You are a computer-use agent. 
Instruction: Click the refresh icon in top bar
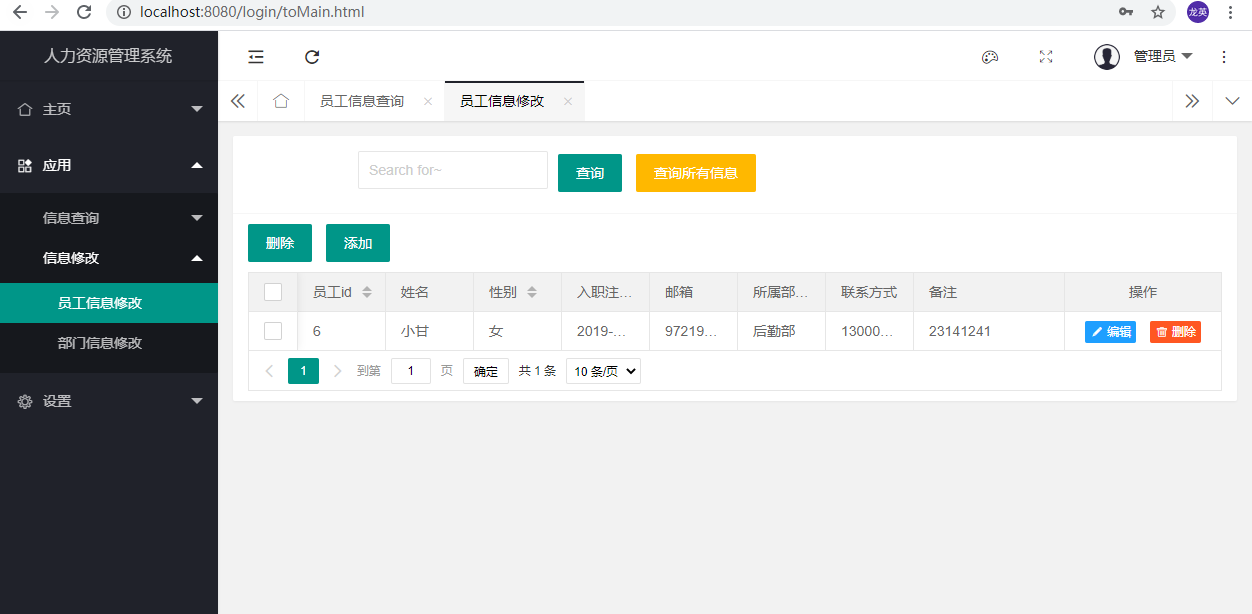(312, 57)
